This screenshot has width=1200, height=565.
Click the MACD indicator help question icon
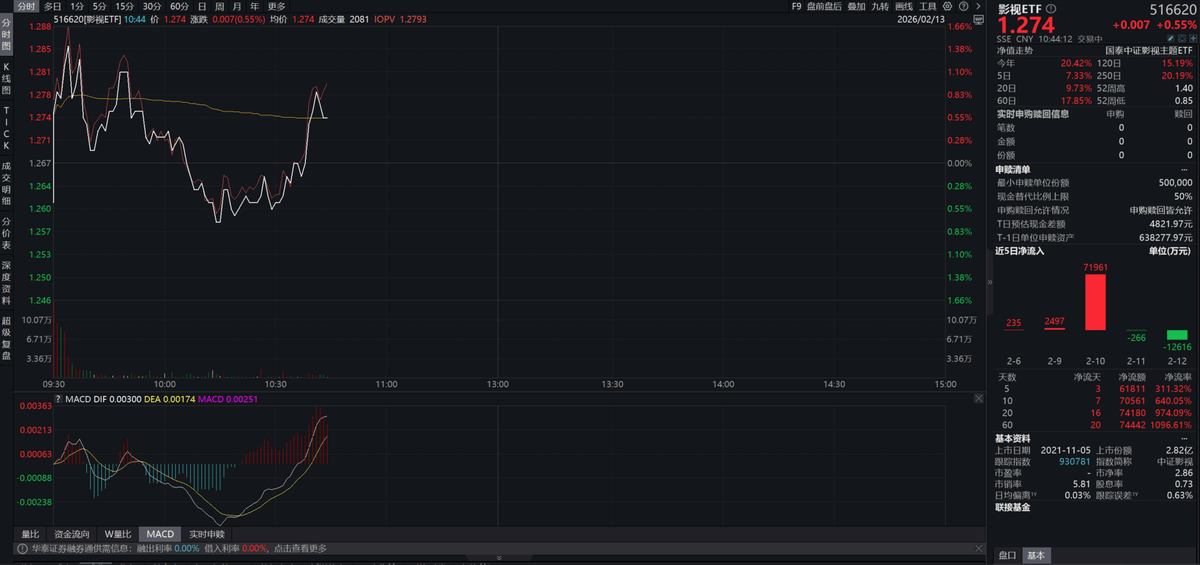(x=59, y=400)
